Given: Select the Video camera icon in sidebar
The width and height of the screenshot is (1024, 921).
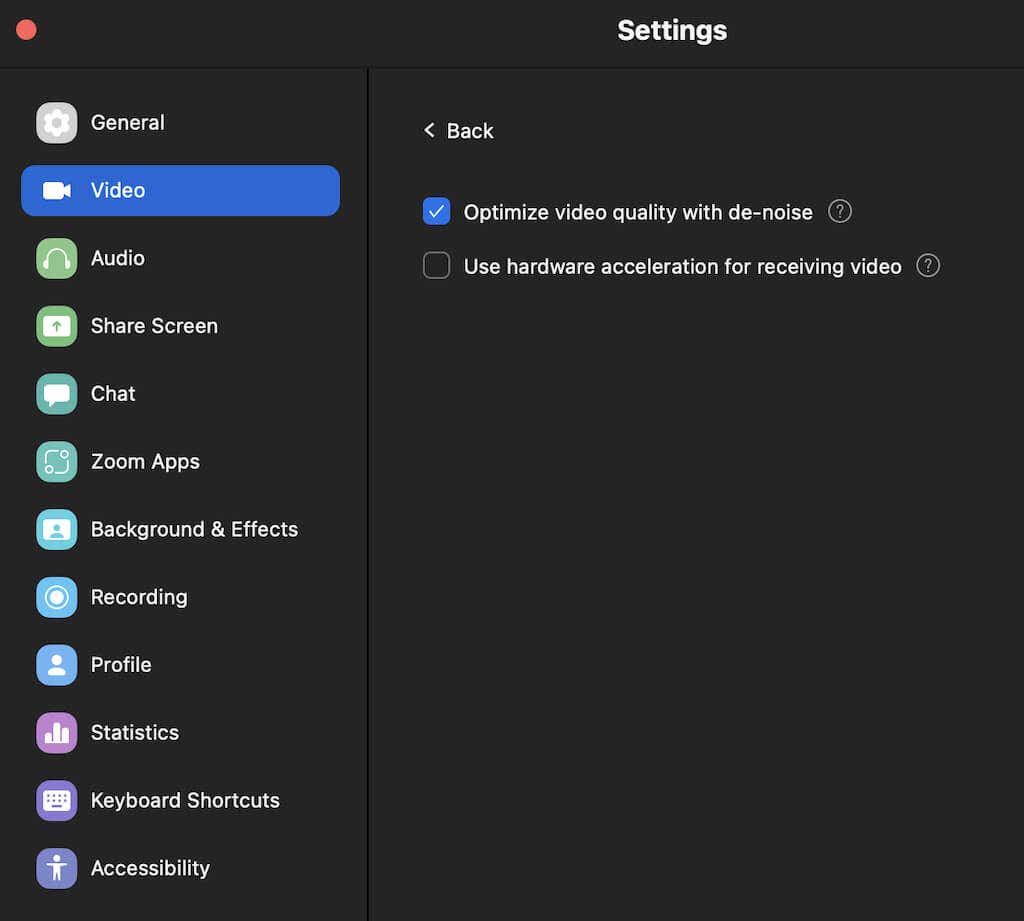Looking at the screenshot, I should tap(56, 190).
